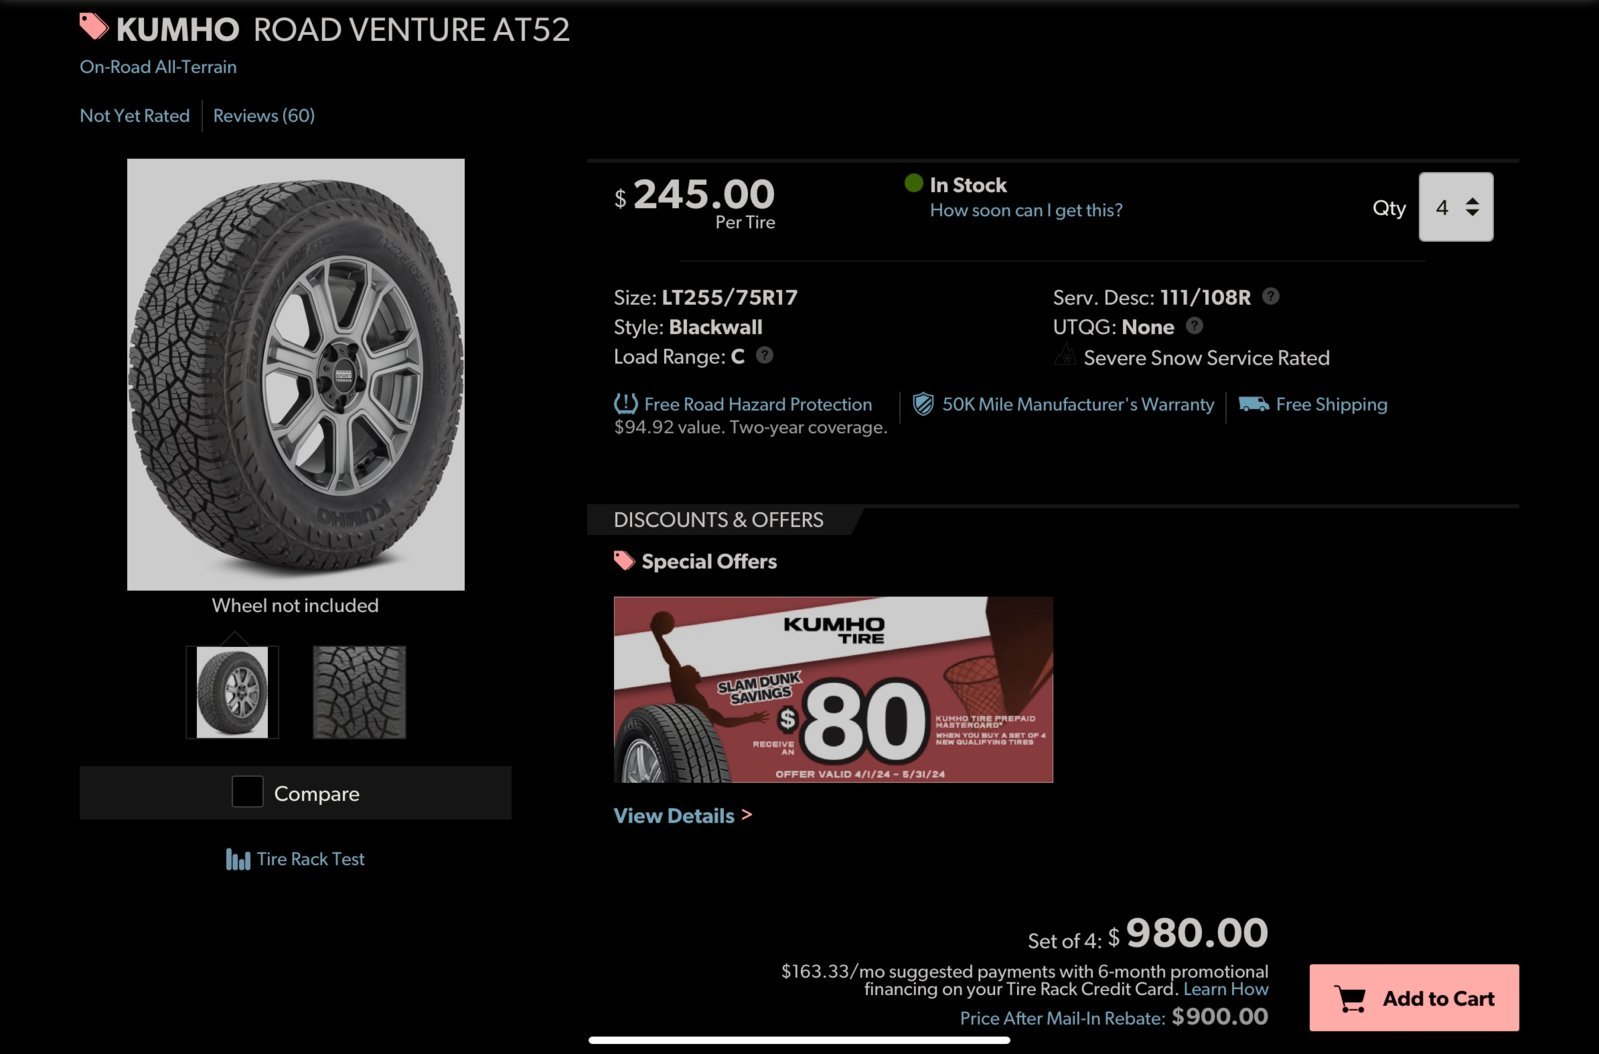Open On-Road All-Terrain category link
The width and height of the screenshot is (1599, 1054).
click(x=158, y=67)
